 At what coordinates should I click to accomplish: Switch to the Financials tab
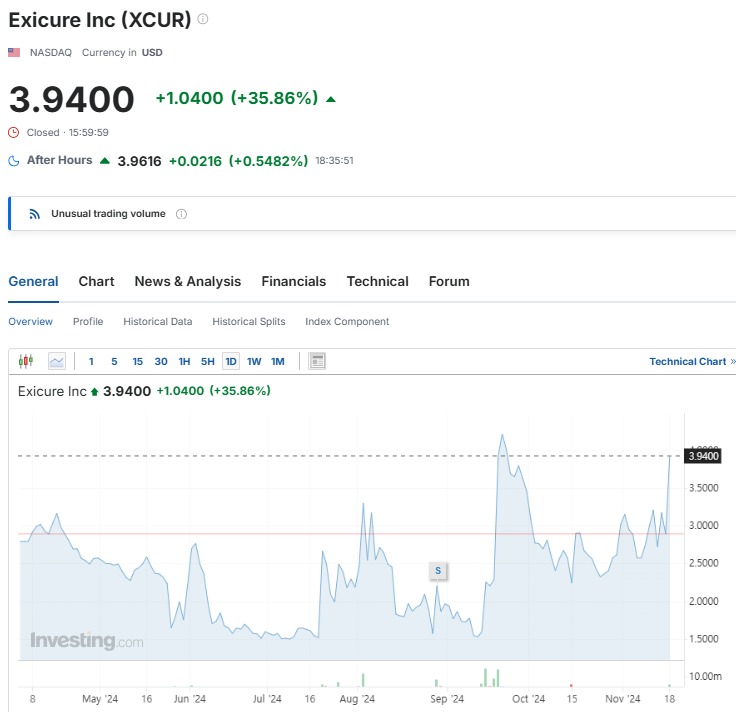[293, 281]
